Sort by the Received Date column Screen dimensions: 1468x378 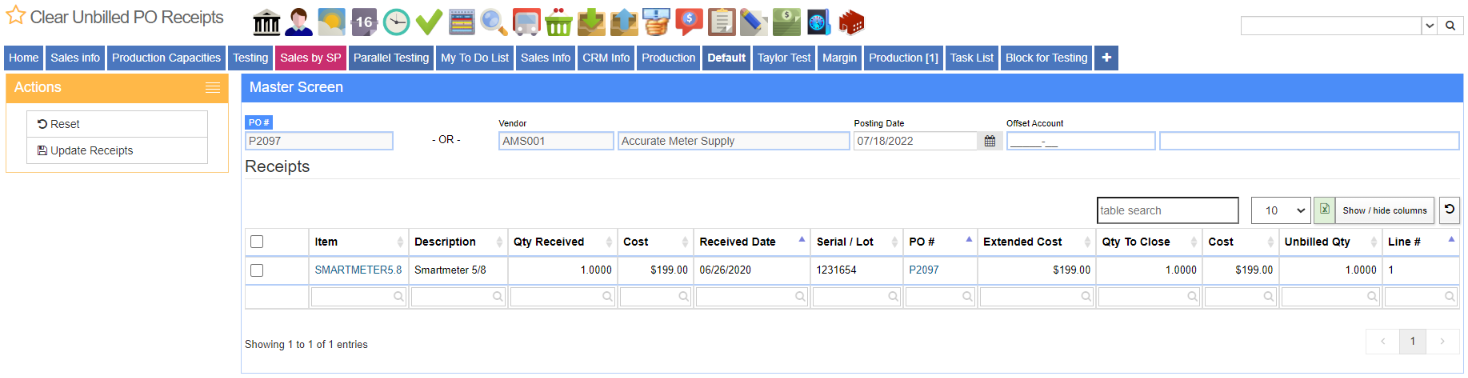(x=752, y=242)
